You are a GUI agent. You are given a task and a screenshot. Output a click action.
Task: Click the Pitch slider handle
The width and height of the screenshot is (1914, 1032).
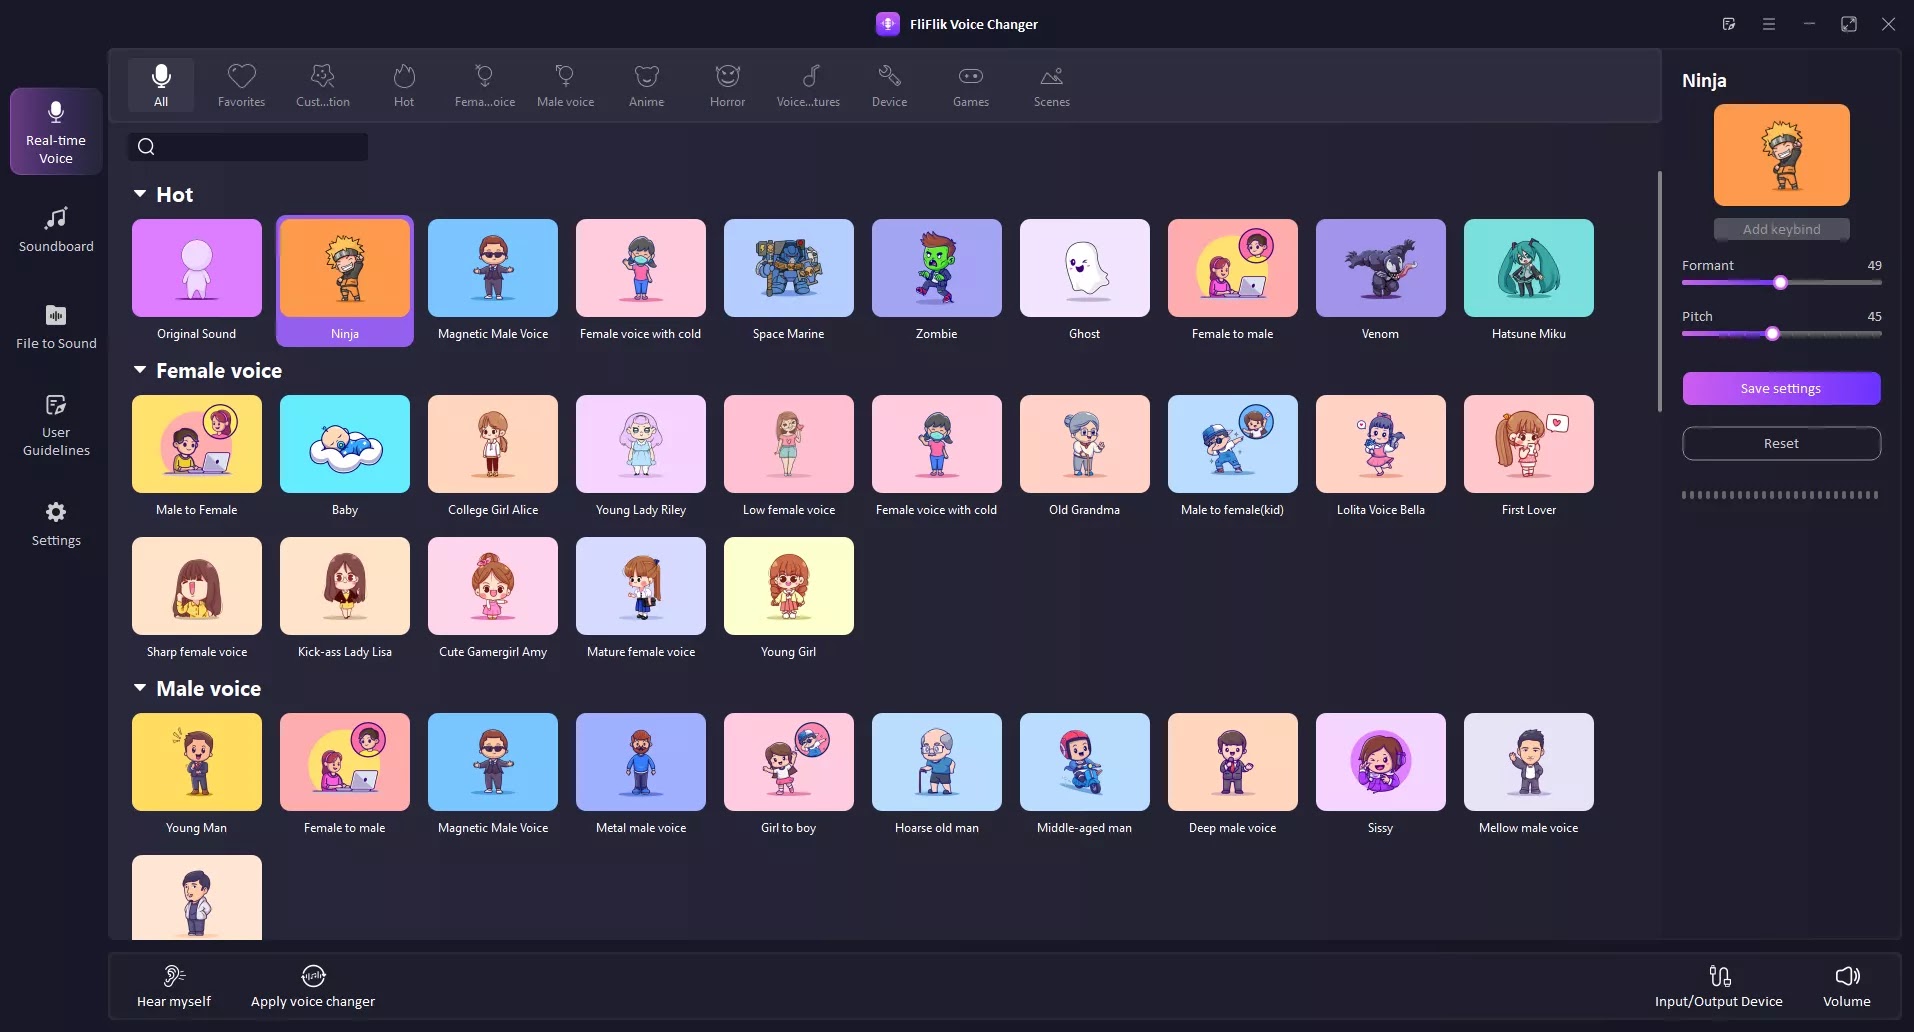pos(1772,334)
